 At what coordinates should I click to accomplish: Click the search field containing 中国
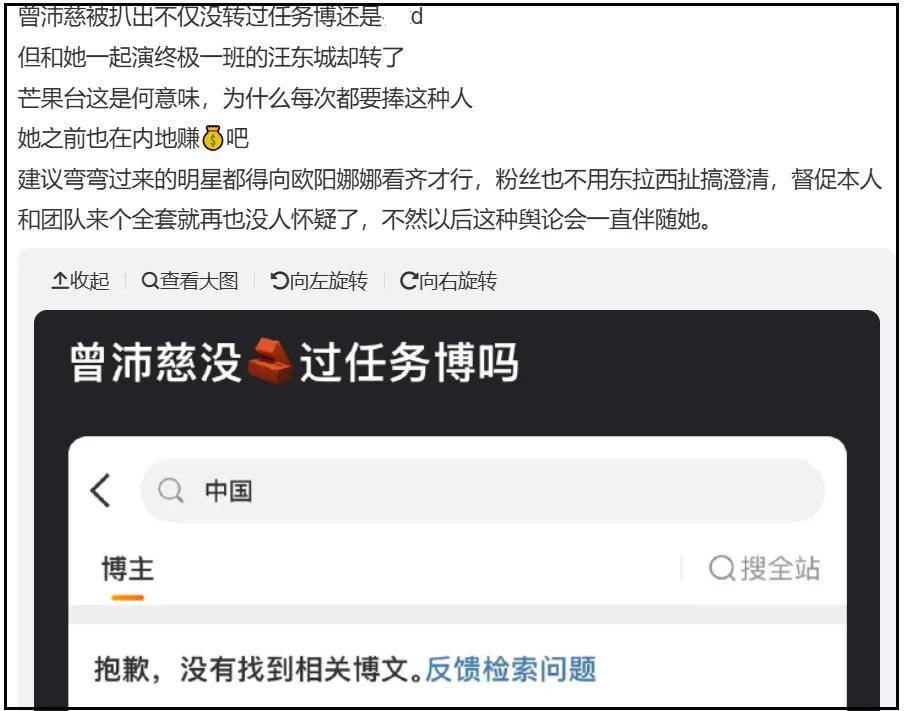coord(482,491)
